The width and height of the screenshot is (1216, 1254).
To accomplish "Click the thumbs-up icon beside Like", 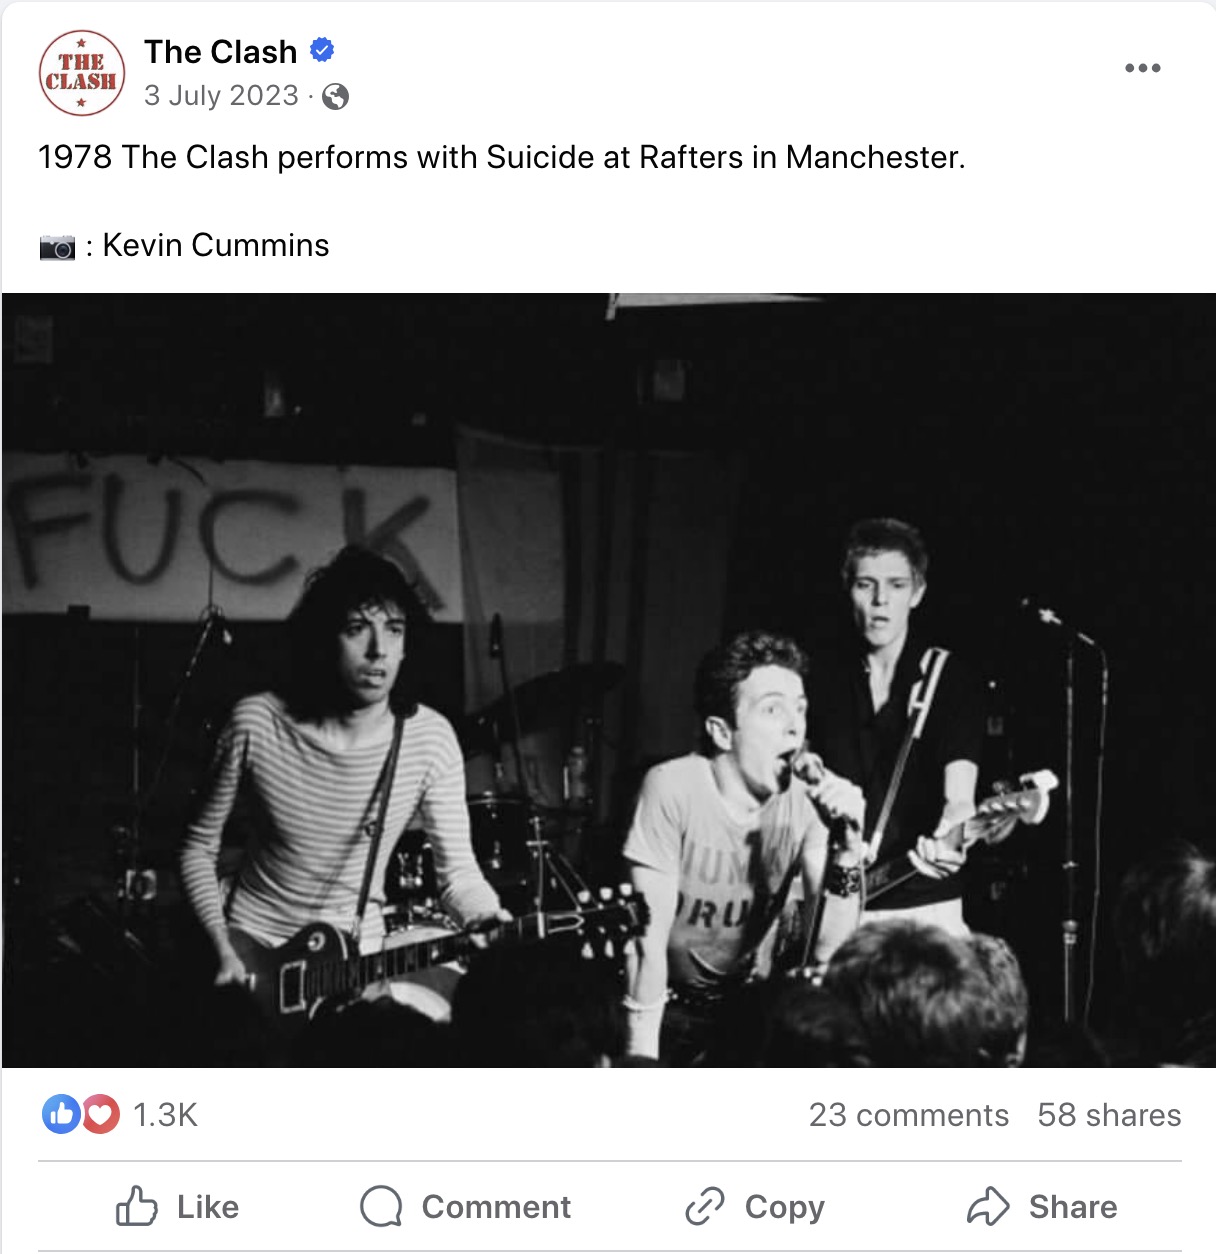I will coord(136,1206).
